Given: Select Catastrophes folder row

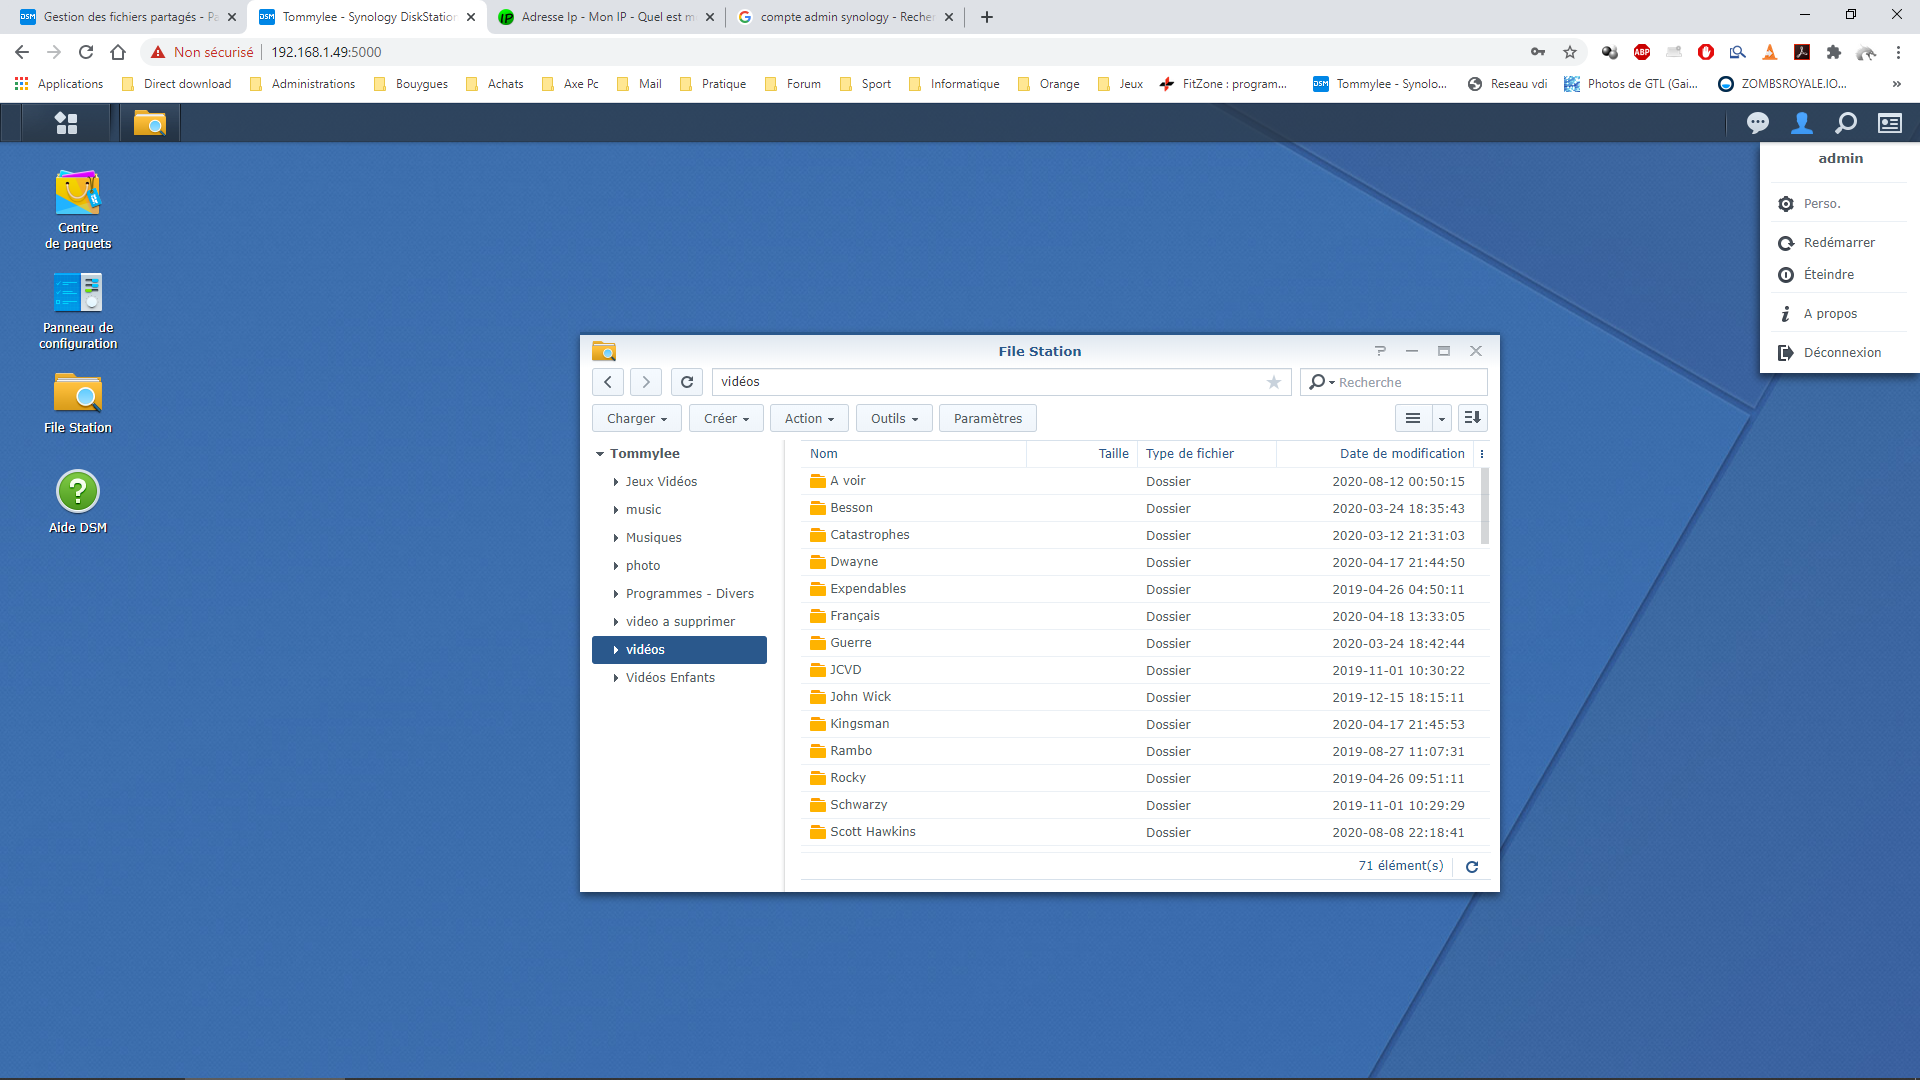Looking at the screenshot, I should [x=1140, y=536].
